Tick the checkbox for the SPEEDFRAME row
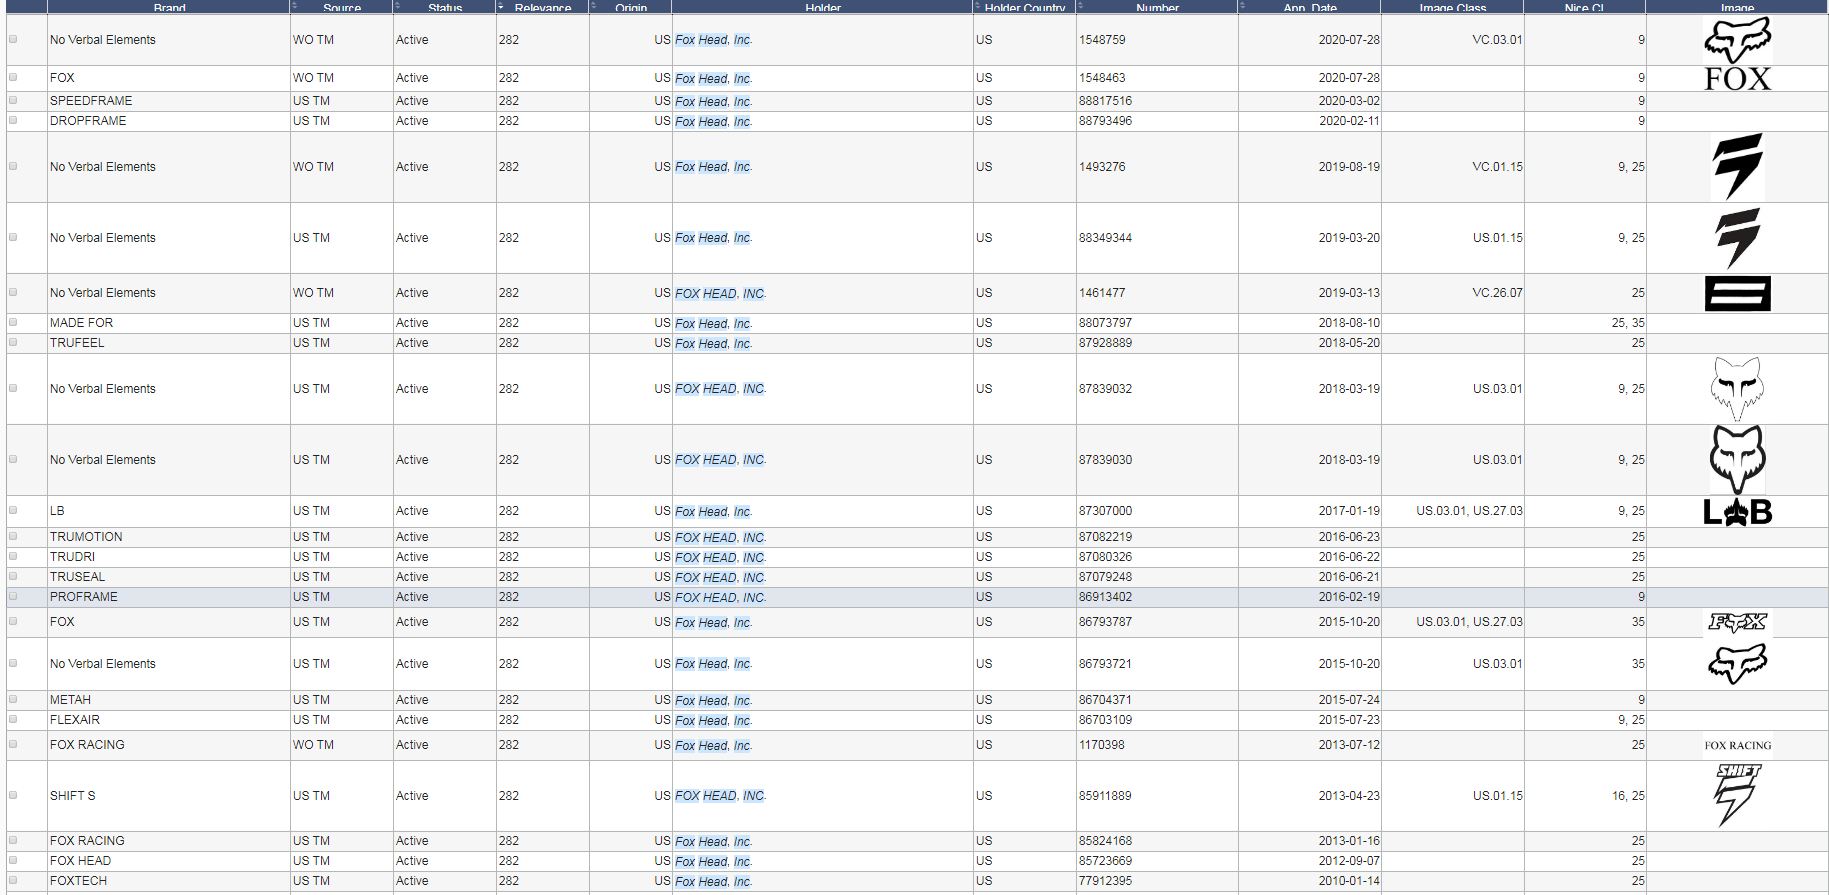 (13, 100)
